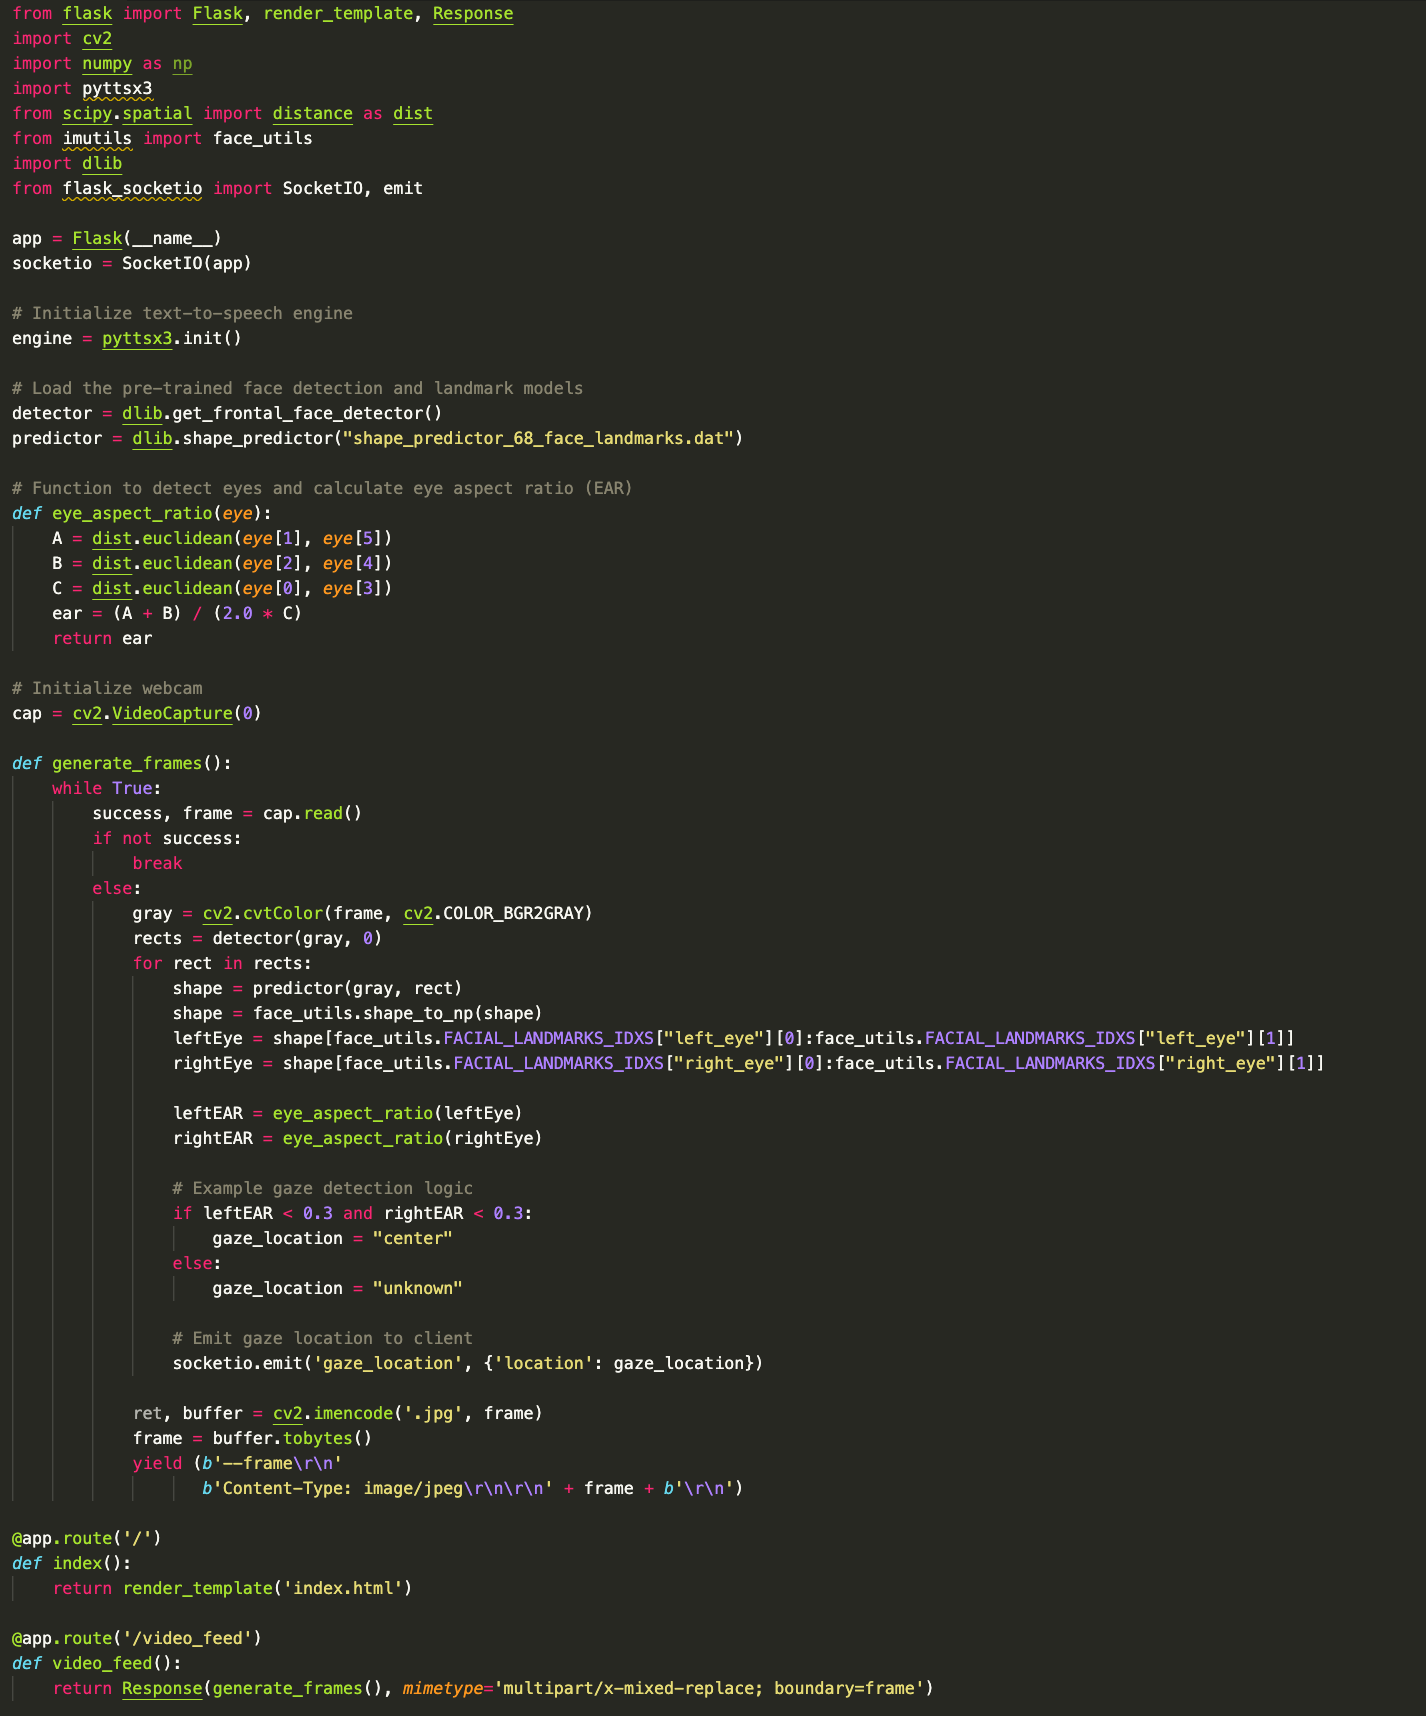1426x1716 pixels.
Task: Select the 'numpy' module name
Action: pos(107,64)
